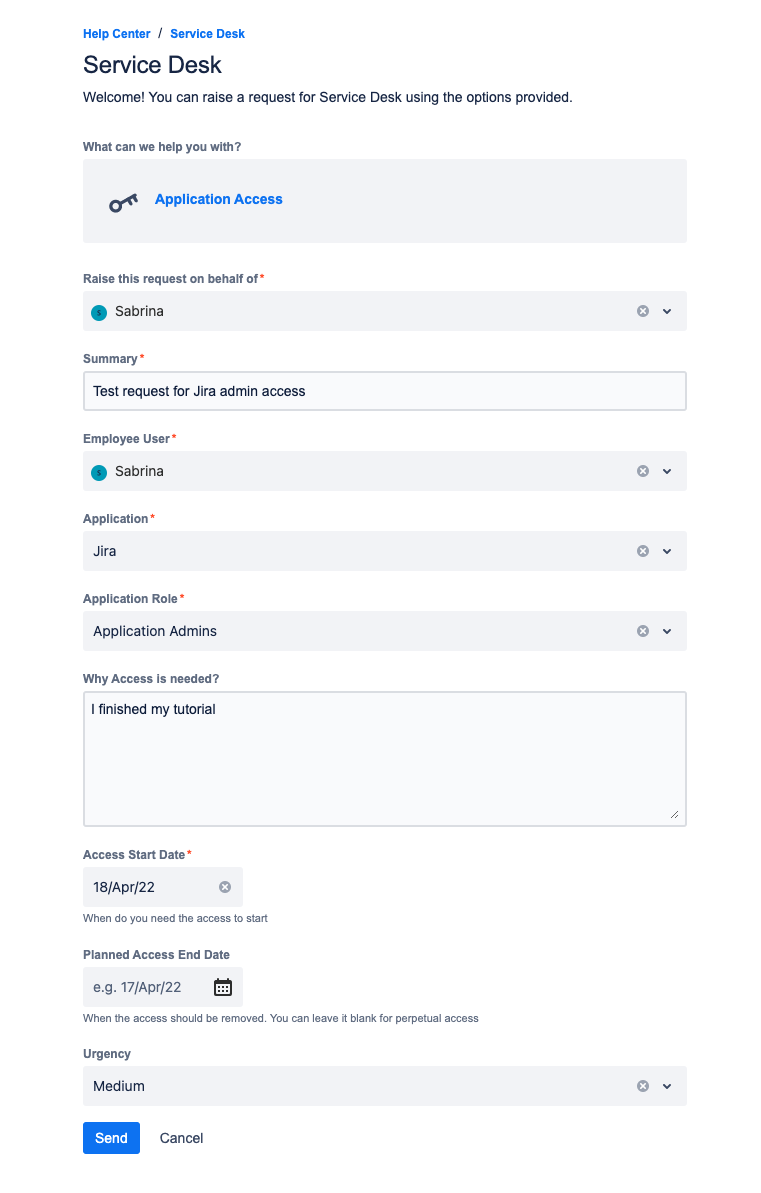Click the clear icon on Access Start Date
This screenshot has height=1193, width=761.
point(225,886)
